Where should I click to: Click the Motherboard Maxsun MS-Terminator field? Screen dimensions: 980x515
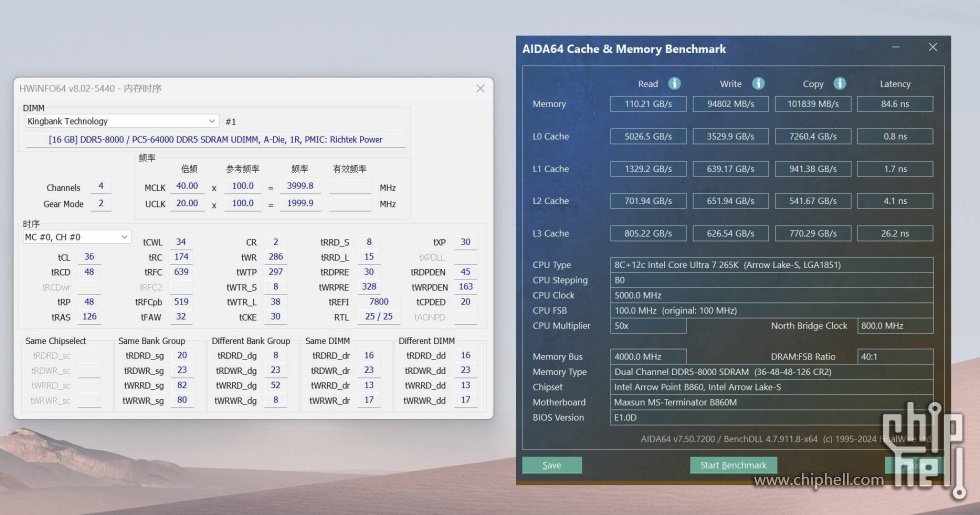772,402
